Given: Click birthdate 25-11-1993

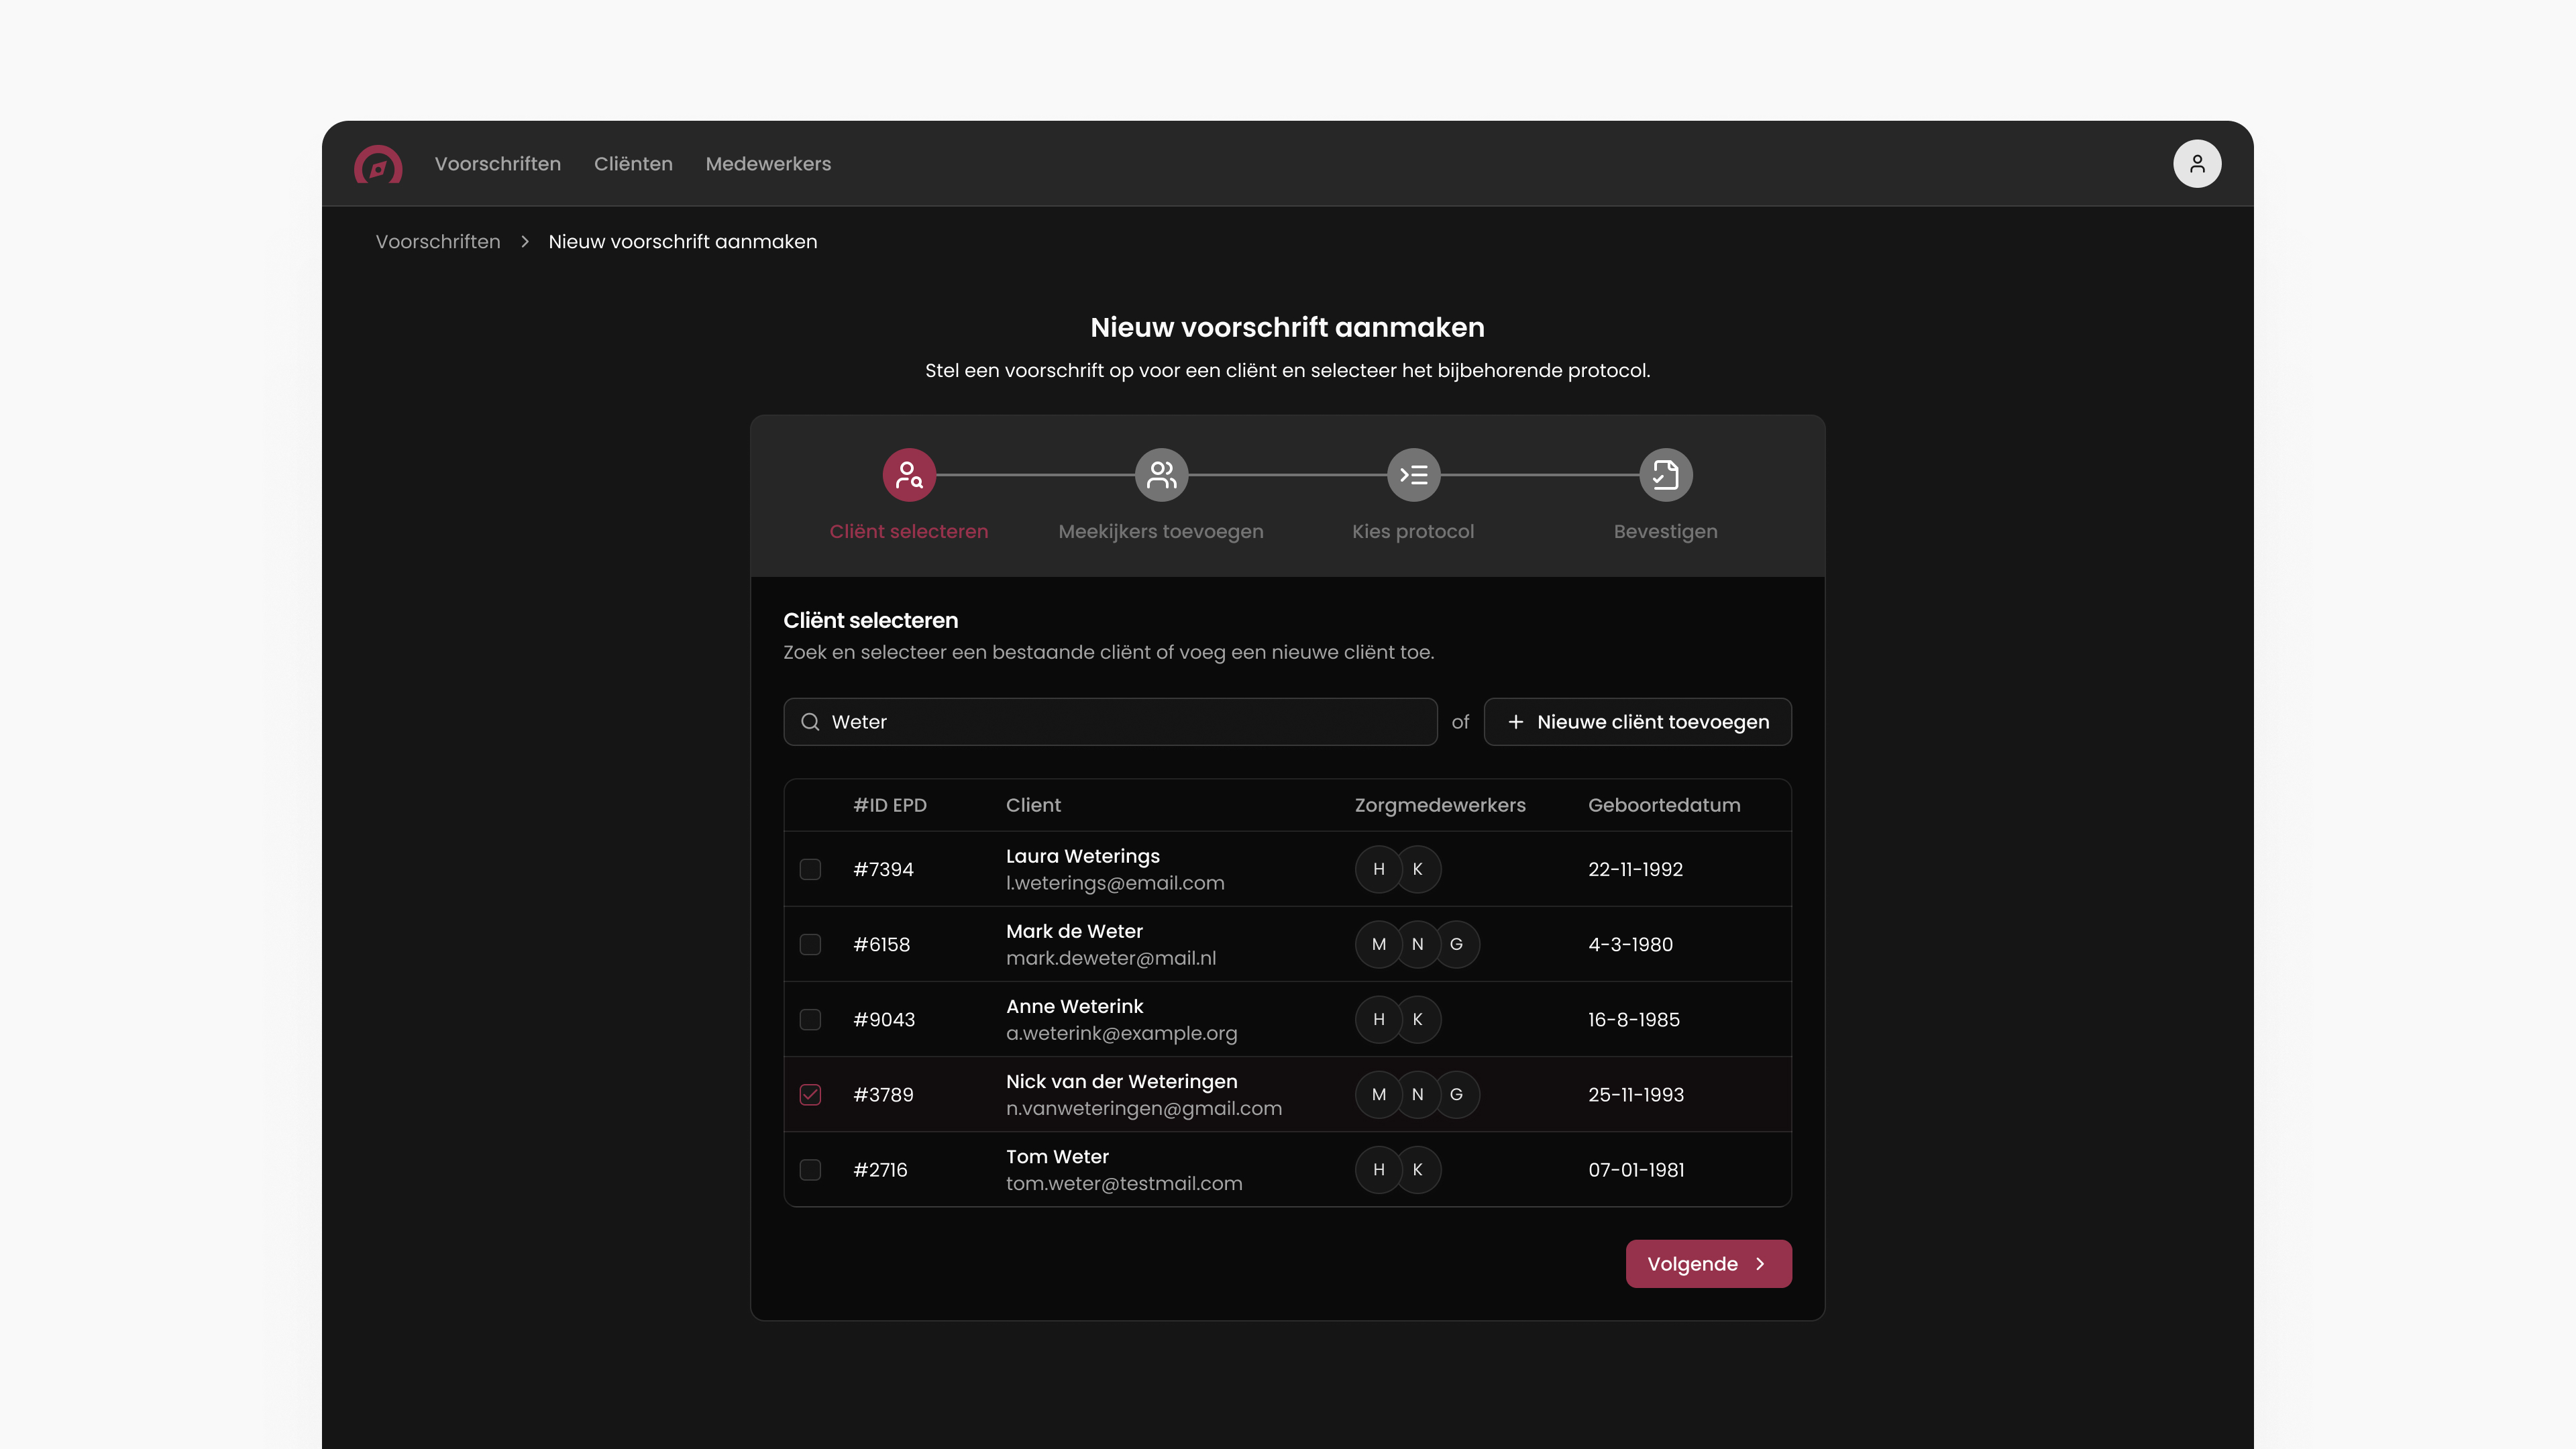Looking at the screenshot, I should pyautogui.click(x=1636, y=1094).
